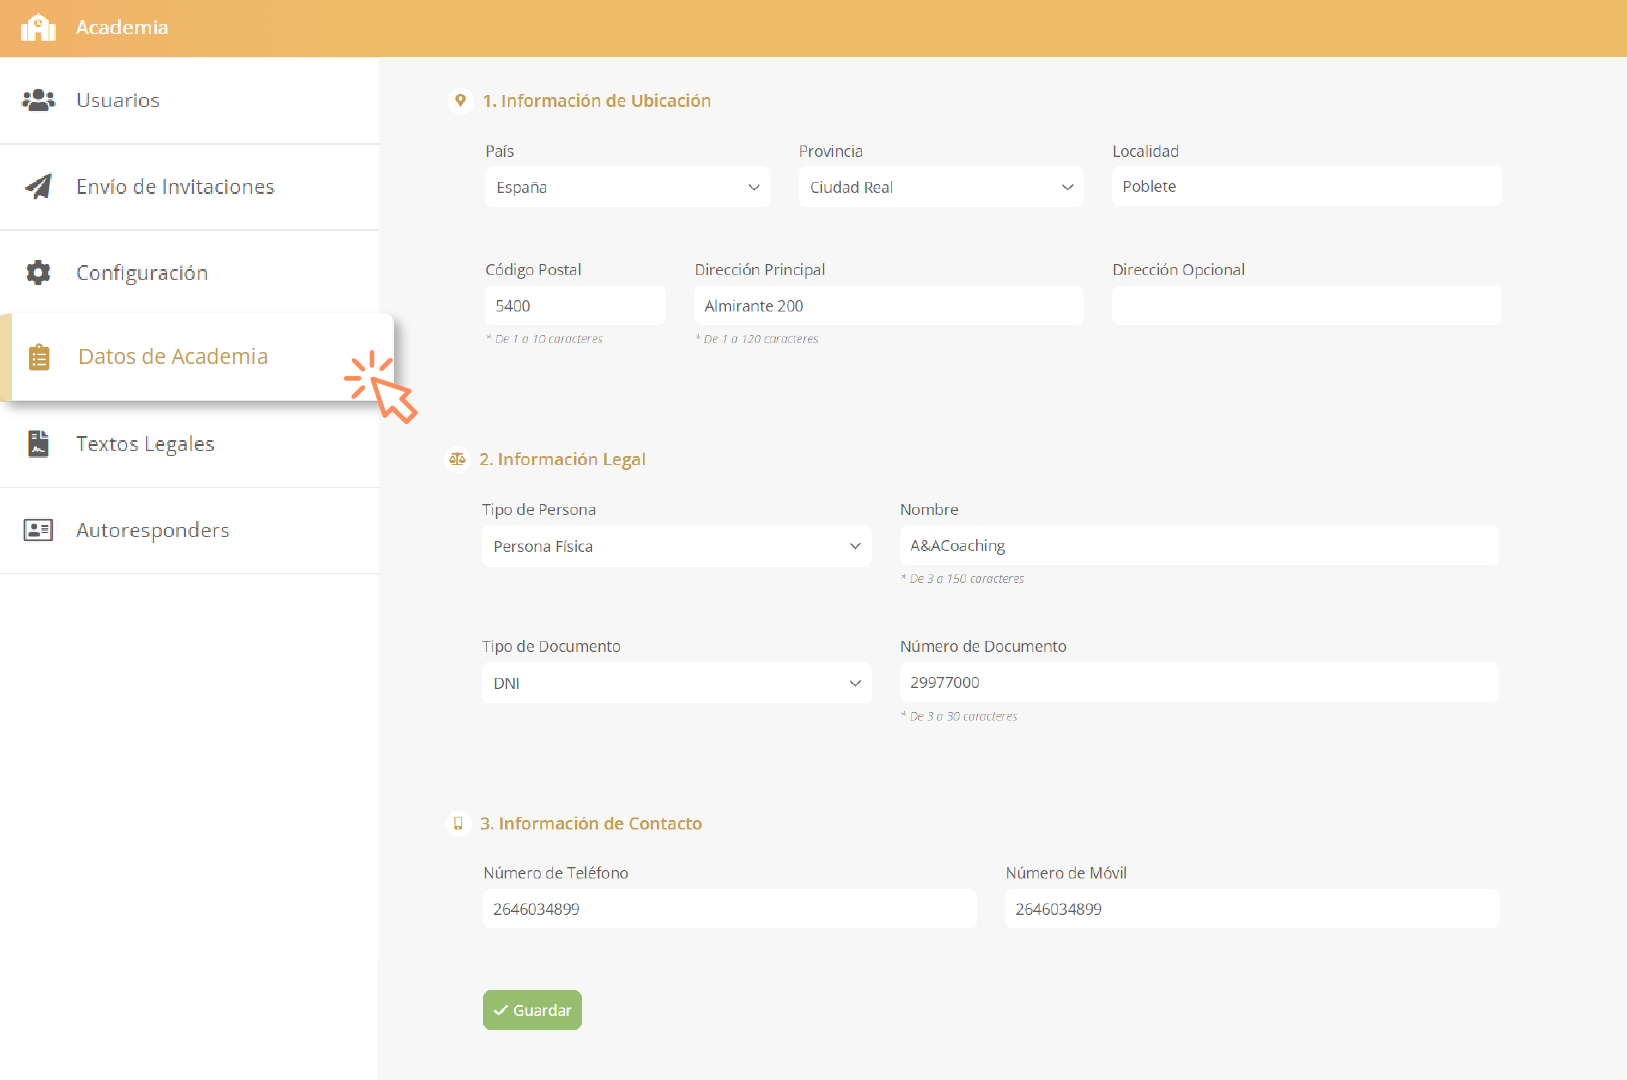This screenshot has height=1080, width=1627.
Task: Click the green Guardar button
Action: [x=532, y=1010]
